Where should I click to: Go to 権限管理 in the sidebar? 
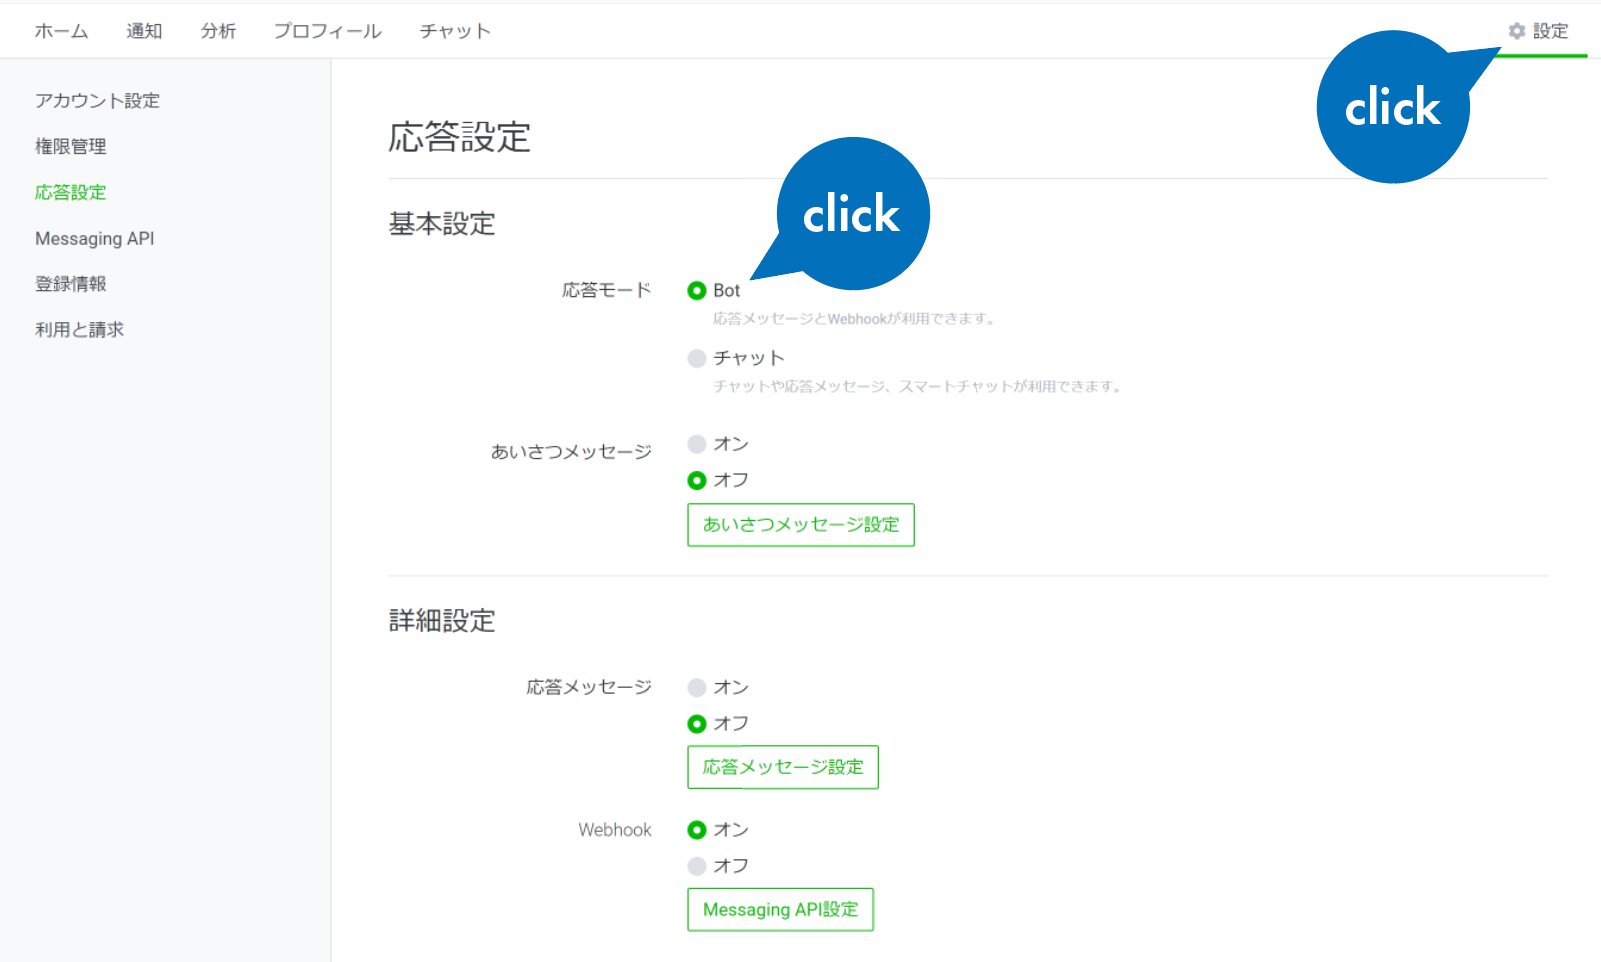click(70, 147)
